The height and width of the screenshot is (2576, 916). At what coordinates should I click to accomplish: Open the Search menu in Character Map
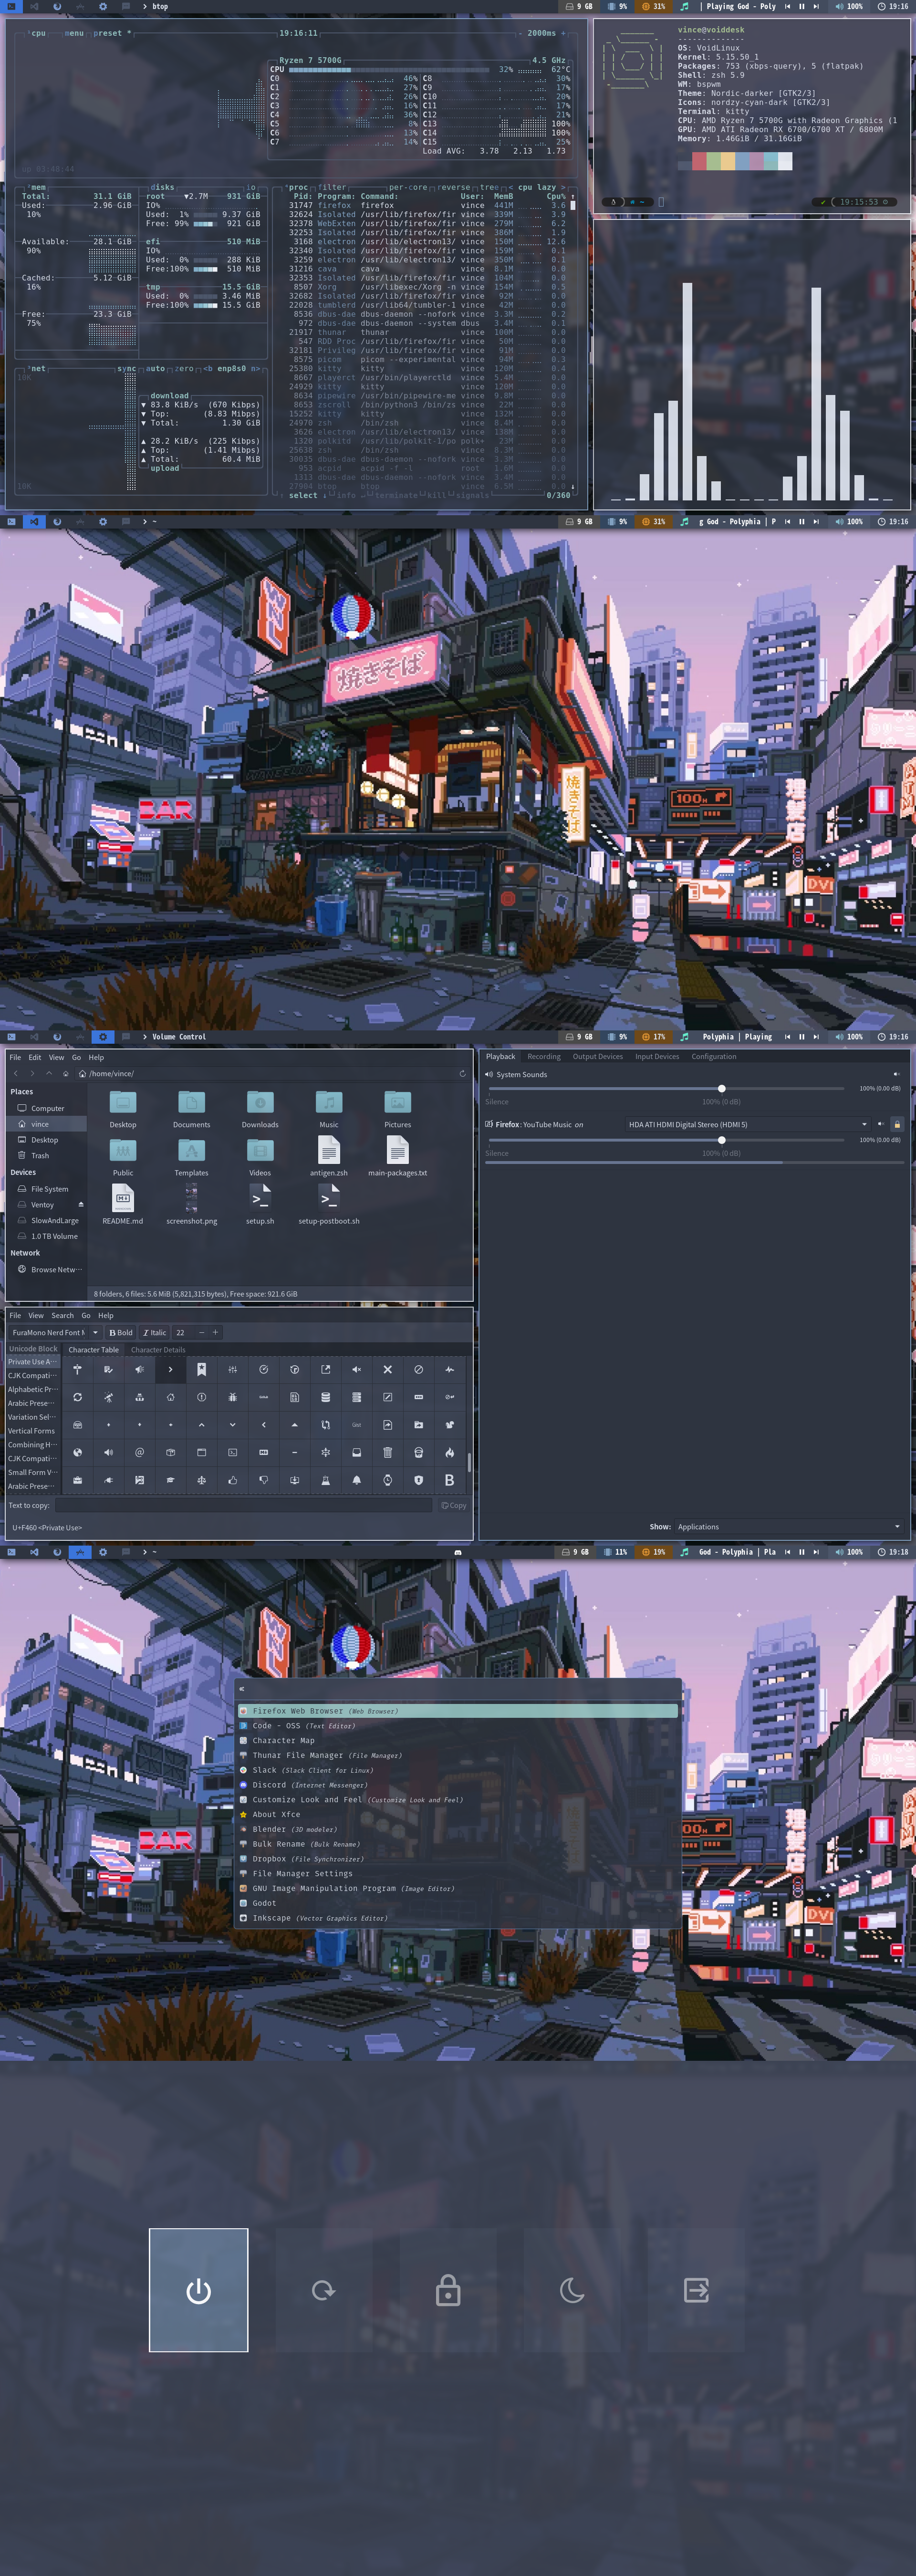coord(62,1316)
